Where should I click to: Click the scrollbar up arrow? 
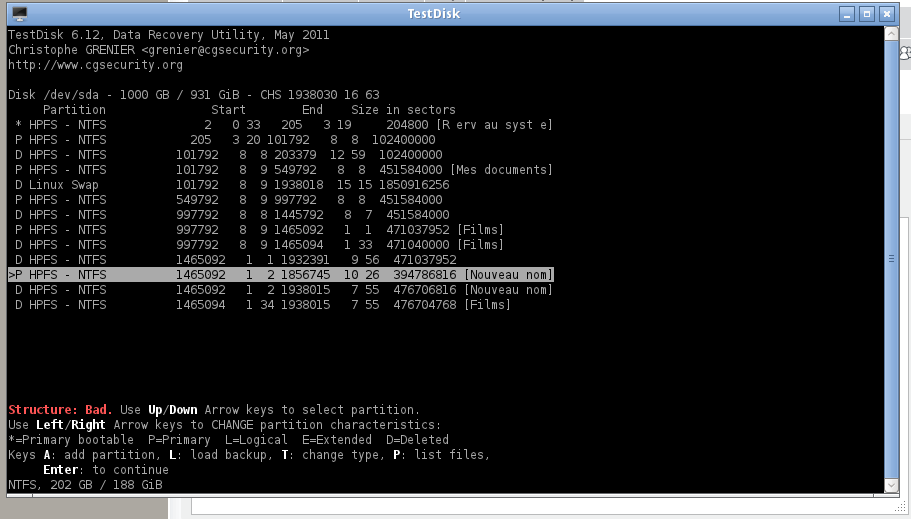click(891, 34)
